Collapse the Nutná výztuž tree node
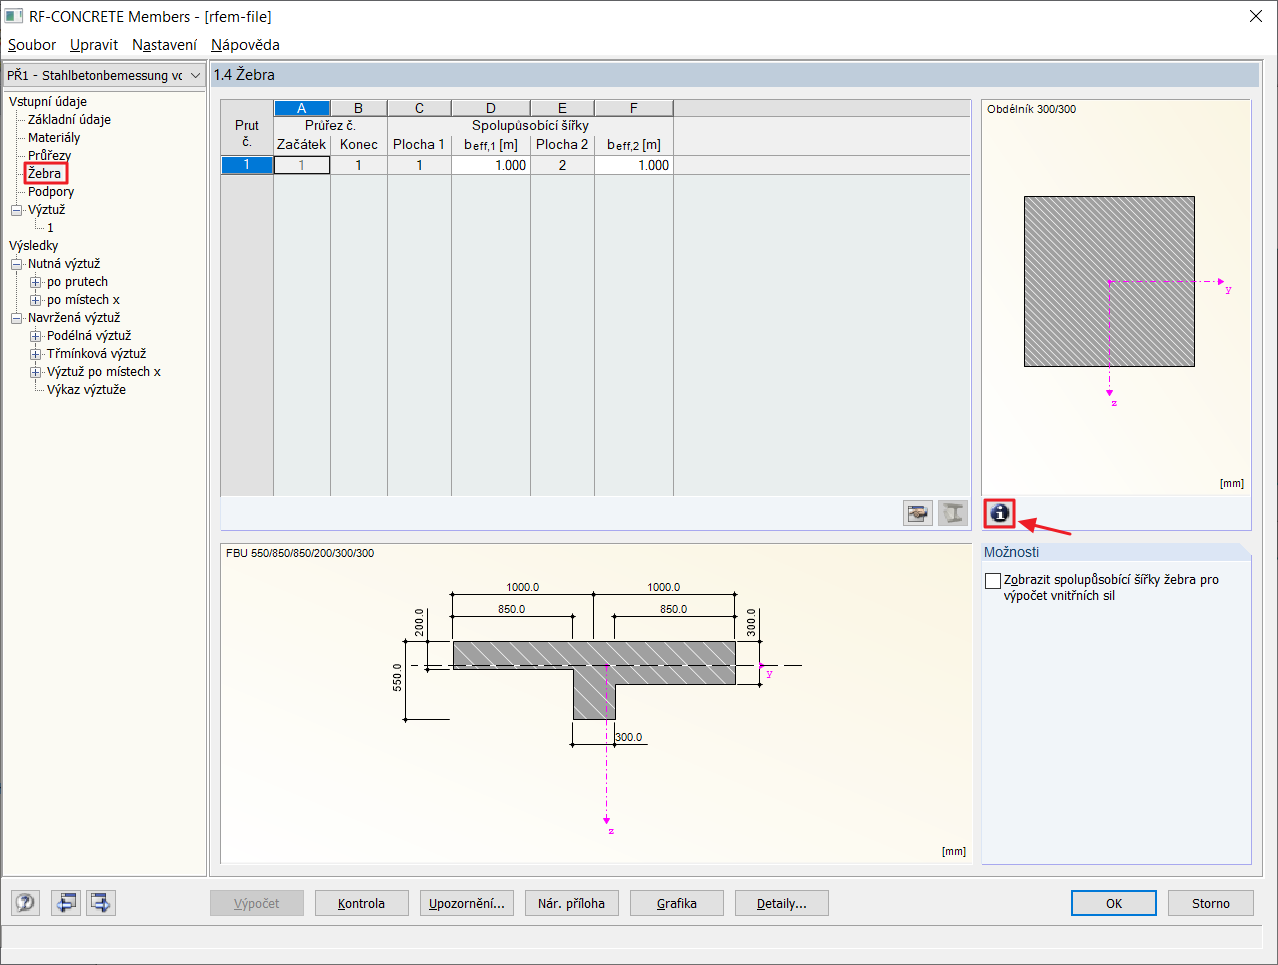This screenshot has height=965, width=1278. (x=16, y=264)
